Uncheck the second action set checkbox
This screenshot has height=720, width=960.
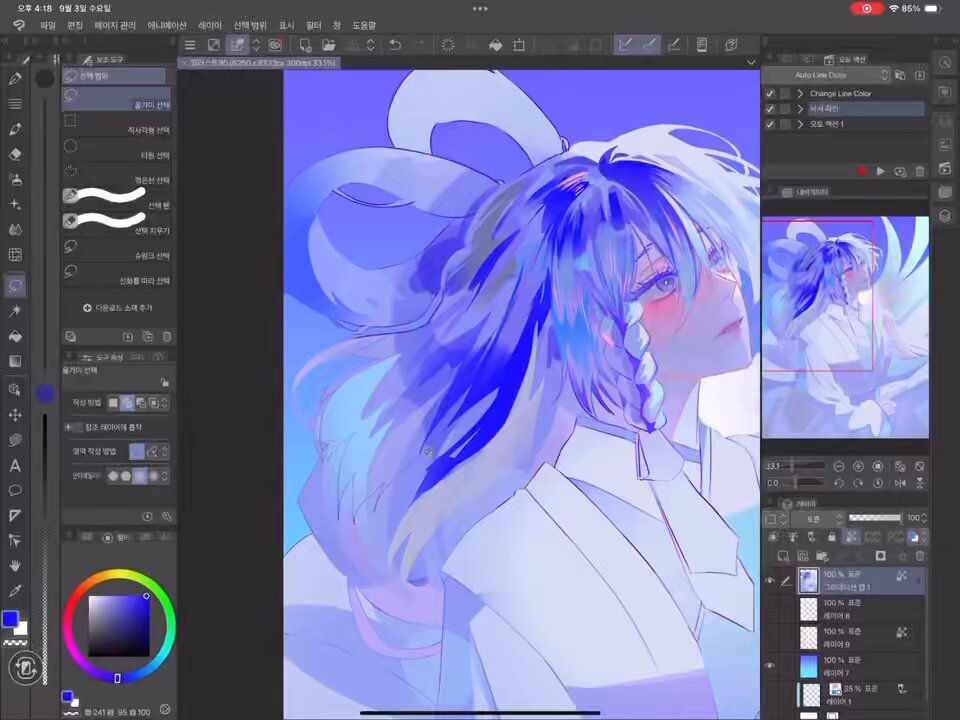[770, 109]
